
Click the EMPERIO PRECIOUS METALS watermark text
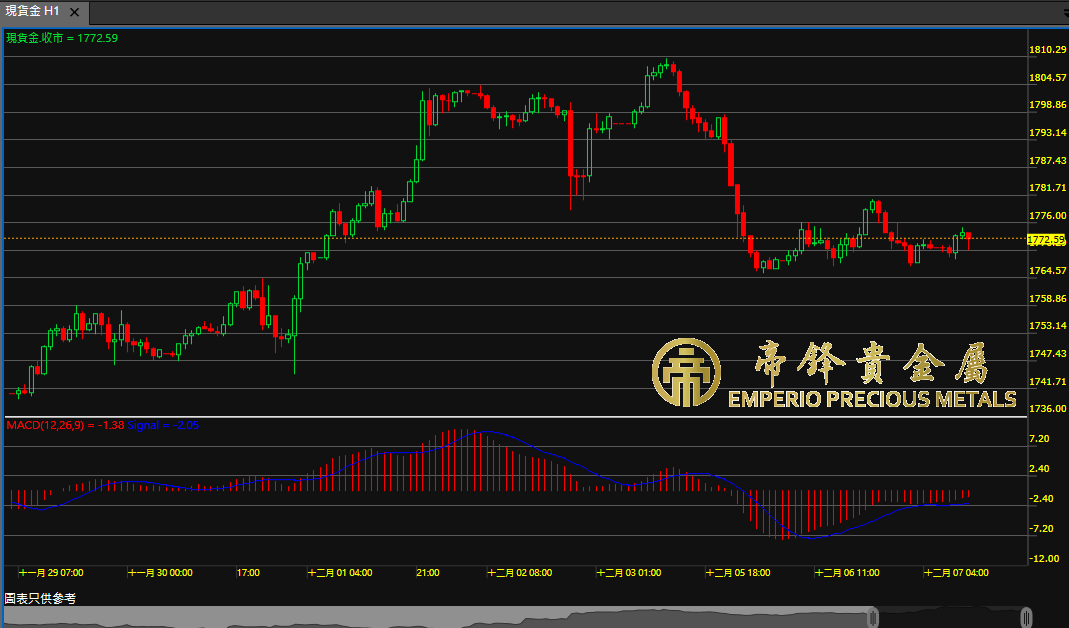click(x=872, y=400)
